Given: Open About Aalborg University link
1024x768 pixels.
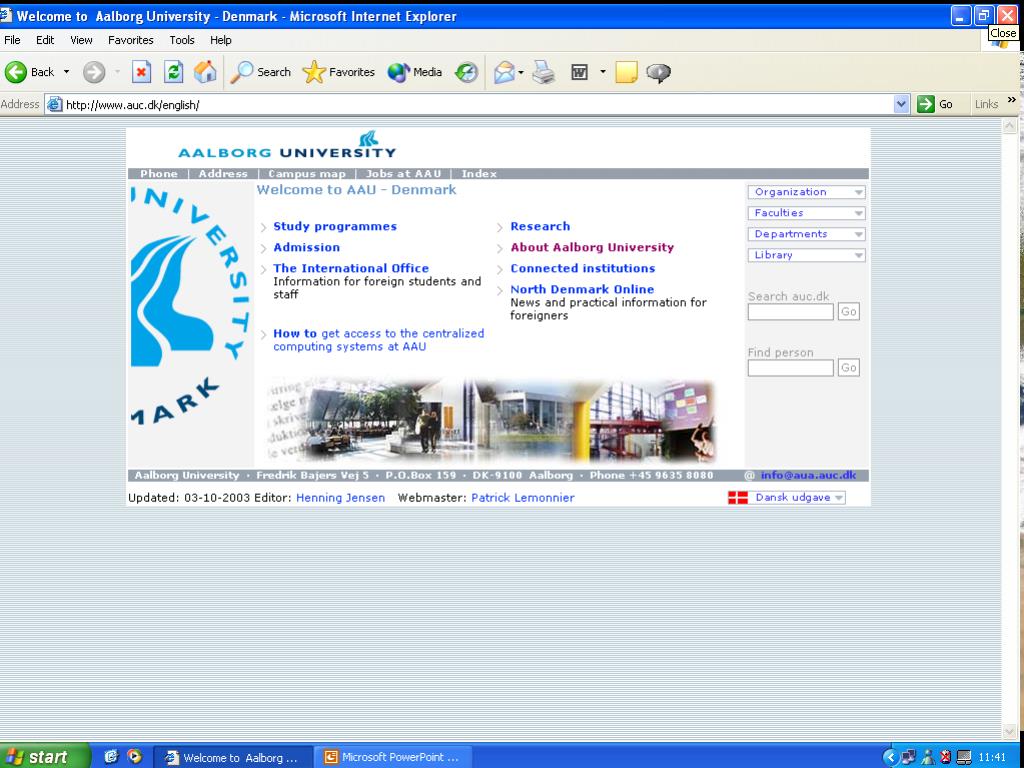Looking at the screenshot, I should click(x=592, y=247).
